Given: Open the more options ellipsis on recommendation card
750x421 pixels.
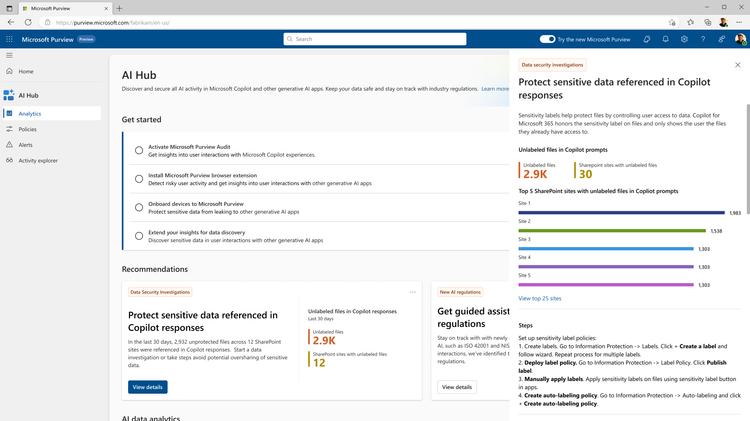Looking at the screenshot, I should [x=413, y=292].
